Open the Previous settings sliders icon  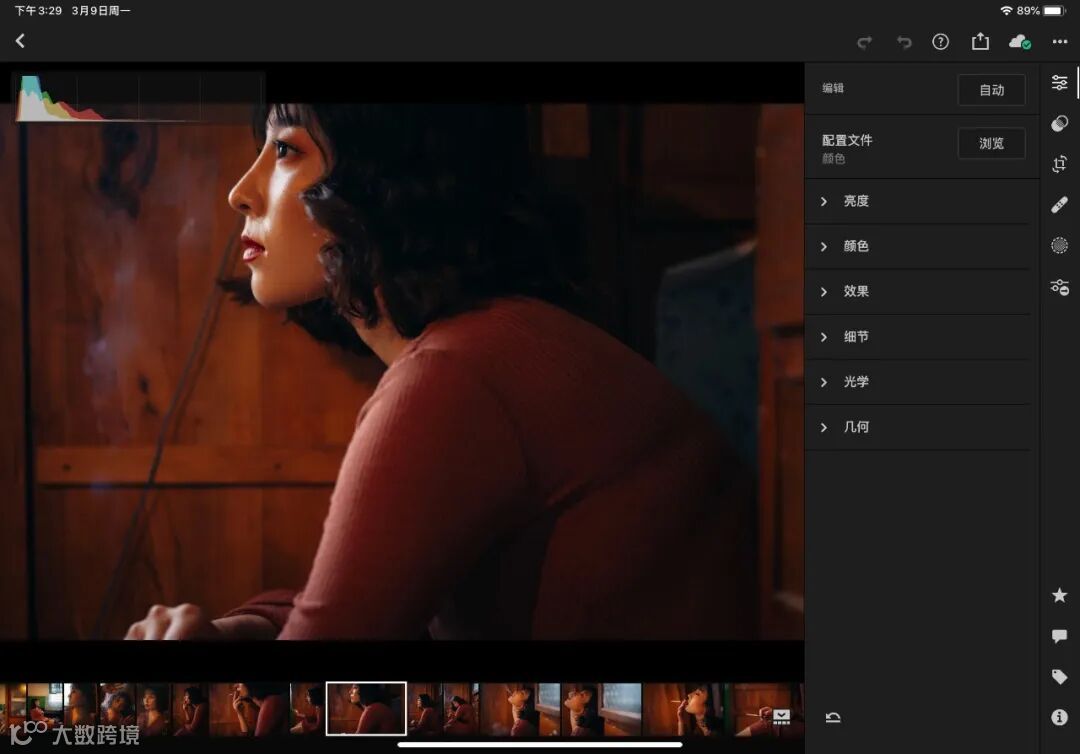(1059, 286)
